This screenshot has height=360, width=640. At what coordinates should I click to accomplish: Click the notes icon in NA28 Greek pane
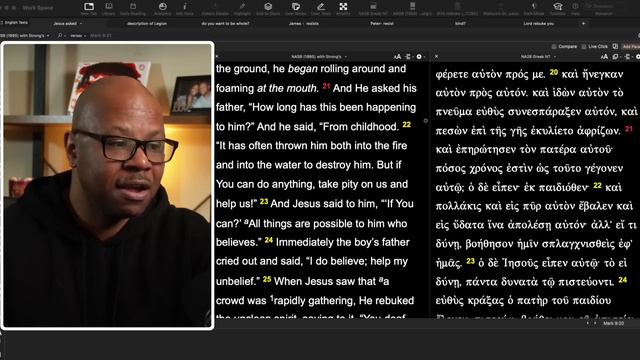616,57
